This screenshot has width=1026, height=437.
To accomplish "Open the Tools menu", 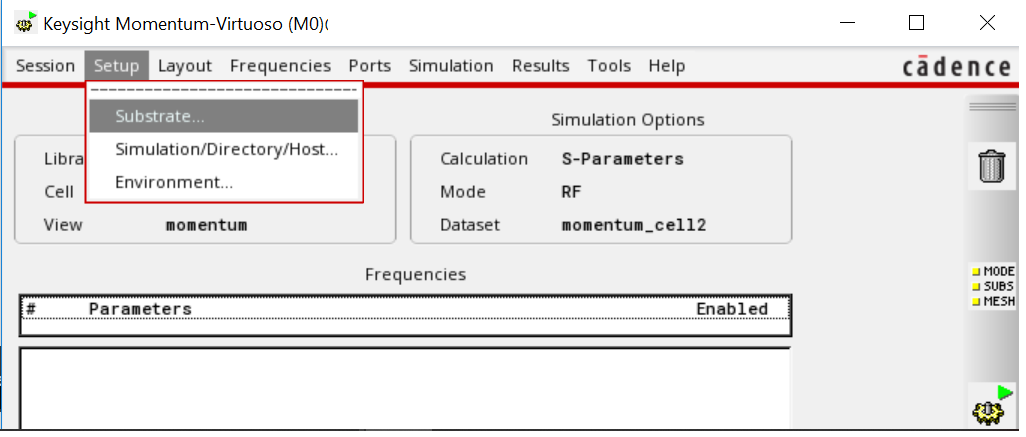I will [x=609, y=66].
